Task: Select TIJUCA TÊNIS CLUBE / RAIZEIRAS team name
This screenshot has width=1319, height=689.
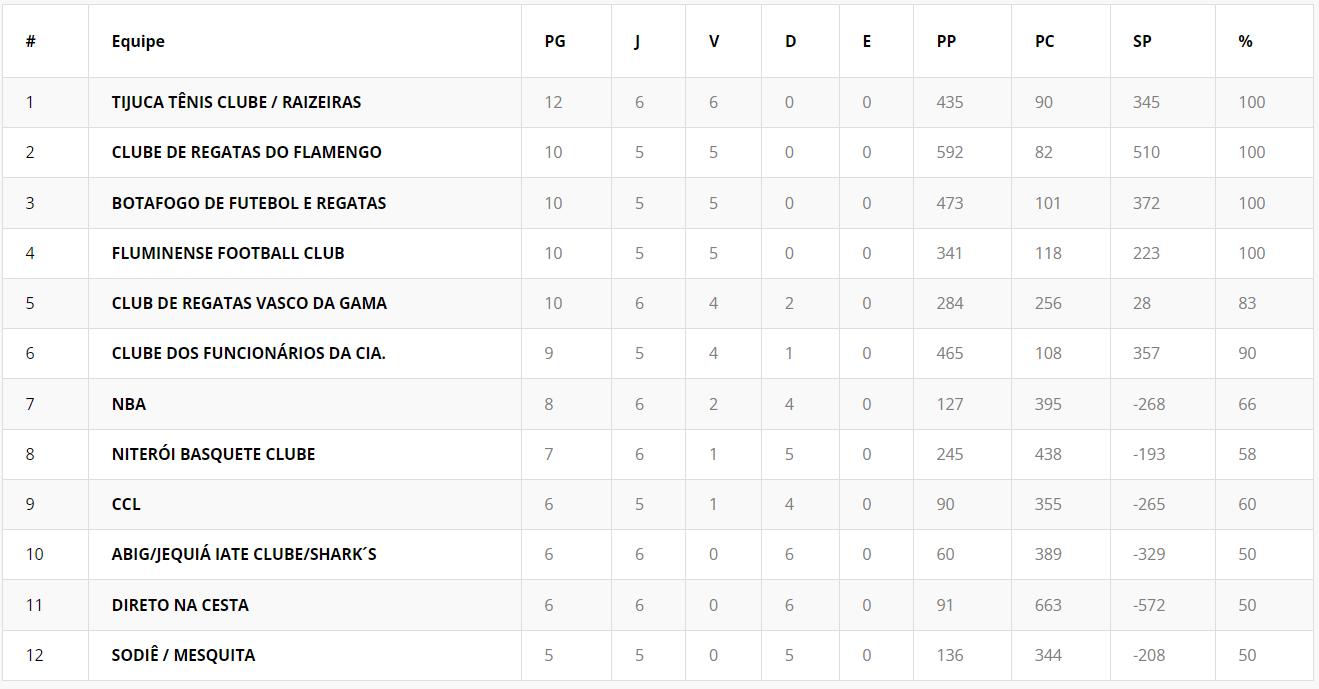Action: (236, 102)
